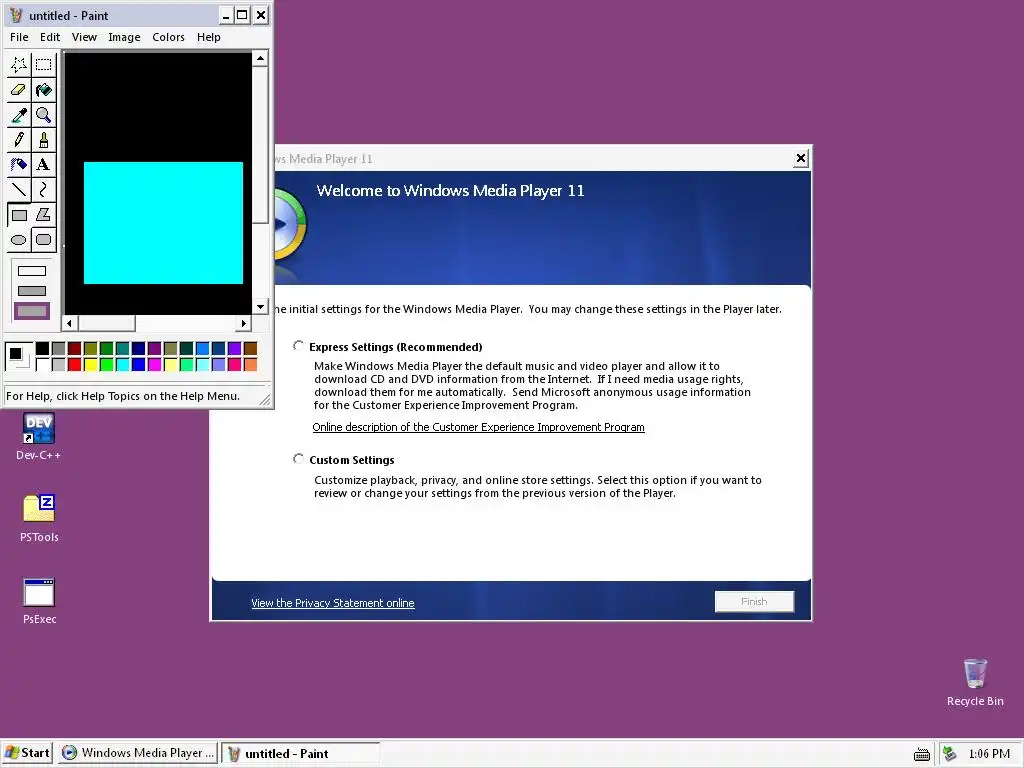Open the PSTools folder on desktop
1024x768 pixels.
[x=39, y=518]
